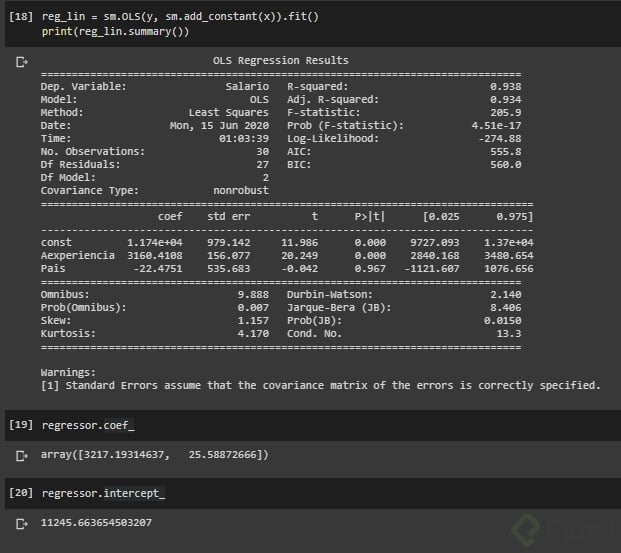Click the Pais coefficient row

280,268
